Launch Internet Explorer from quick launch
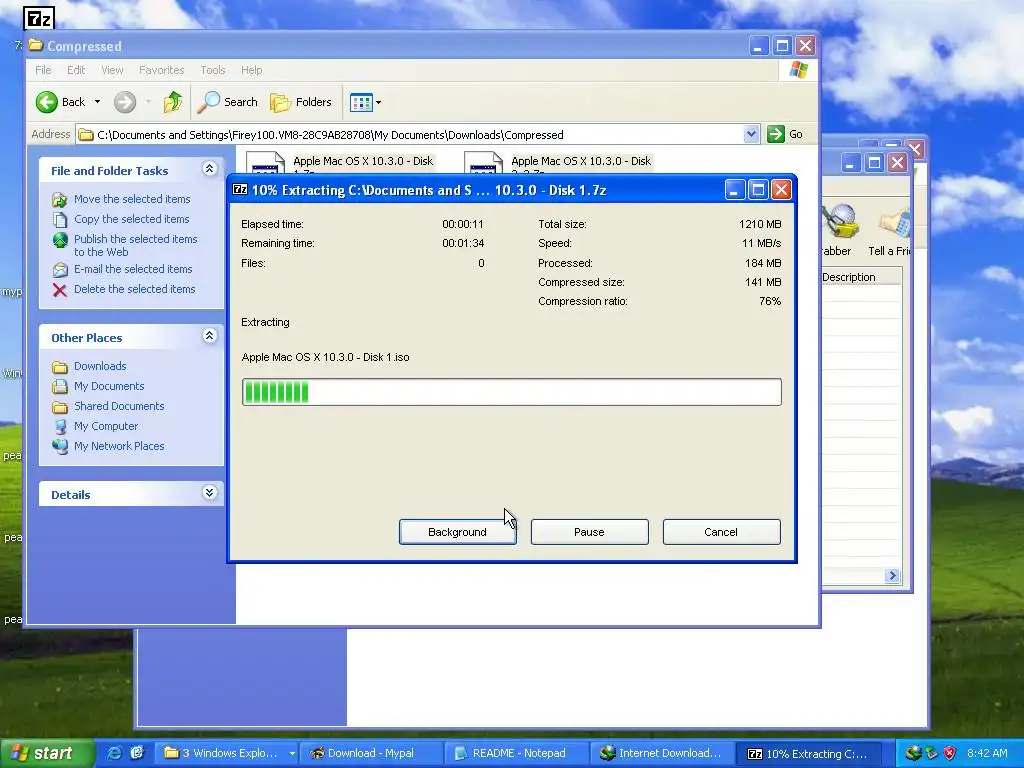Screen dimensions: 1024x768 (x=114, y=753)
